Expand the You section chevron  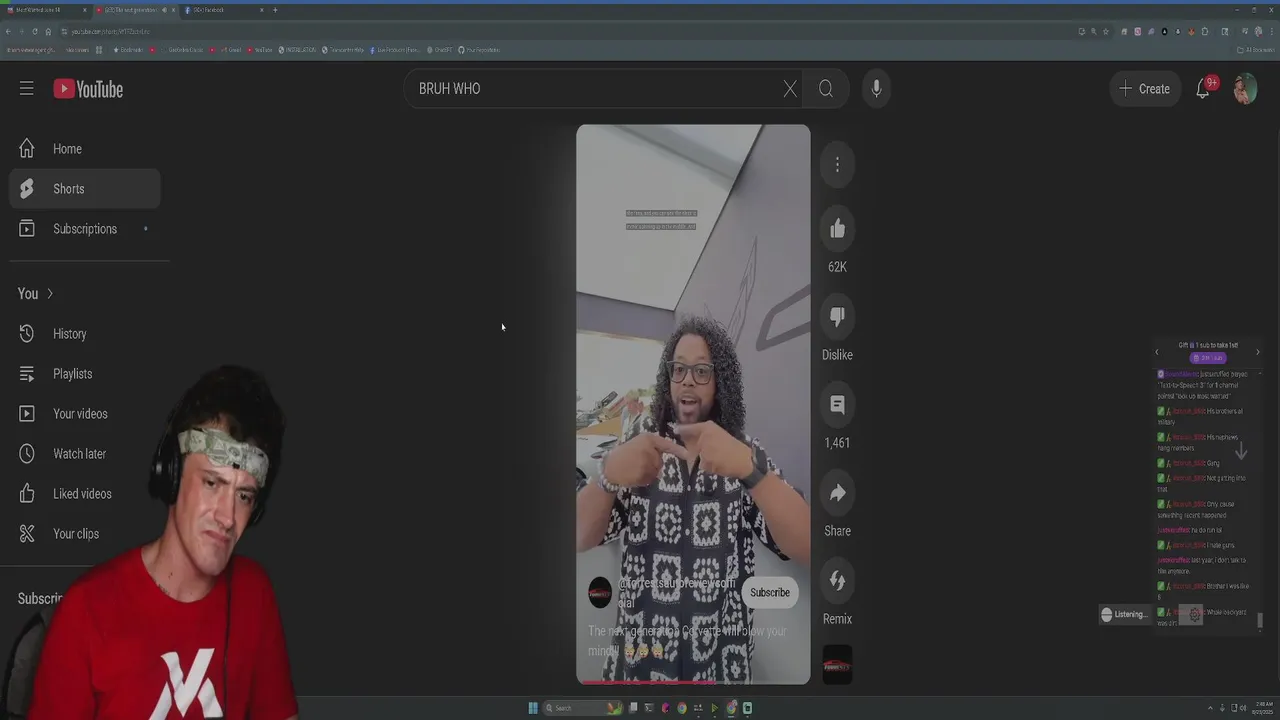pyautogui.click(x=50, y=294)
